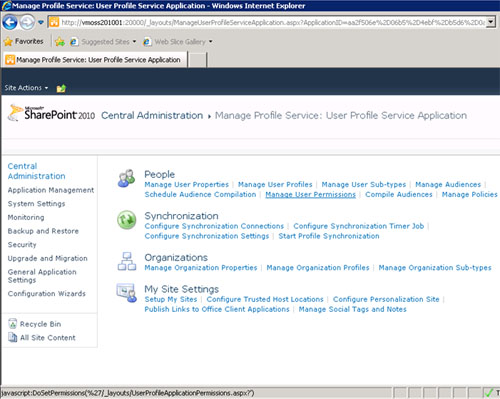
Task: Open Backup and Restore in sidebar
Action: 43,231
